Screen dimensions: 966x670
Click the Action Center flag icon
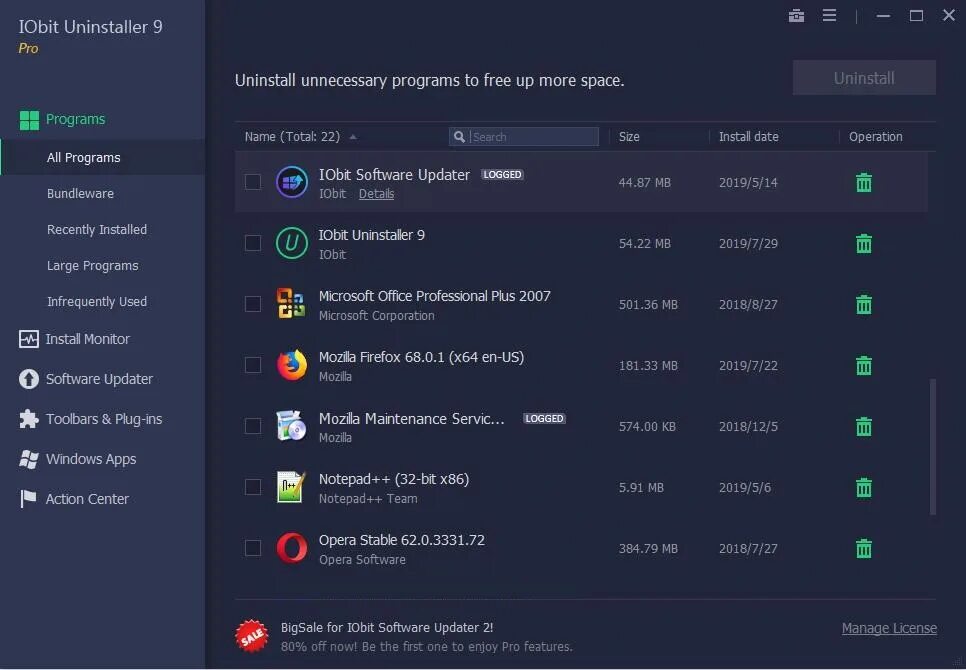point(28,499)
